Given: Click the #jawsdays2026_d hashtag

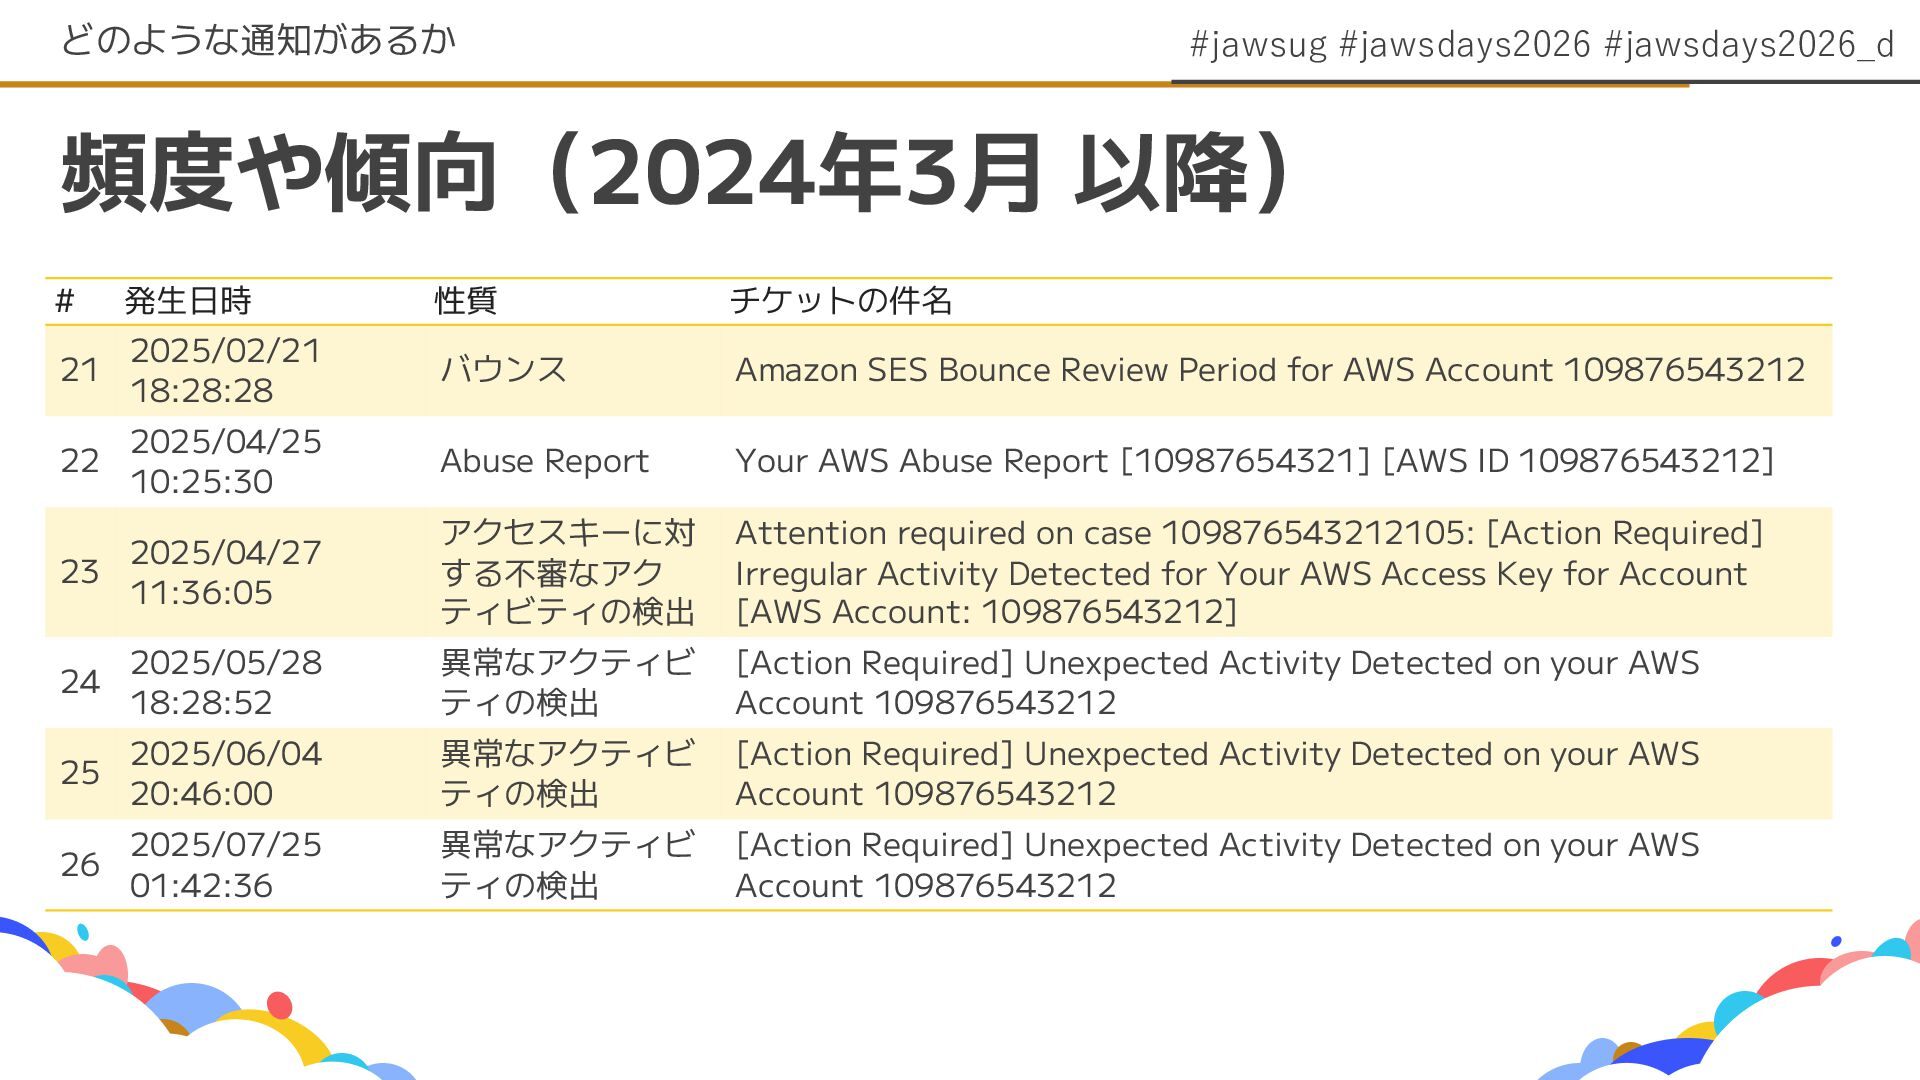Looking at the screenshot, I should pyautogui.click(x=1748, y=44).
